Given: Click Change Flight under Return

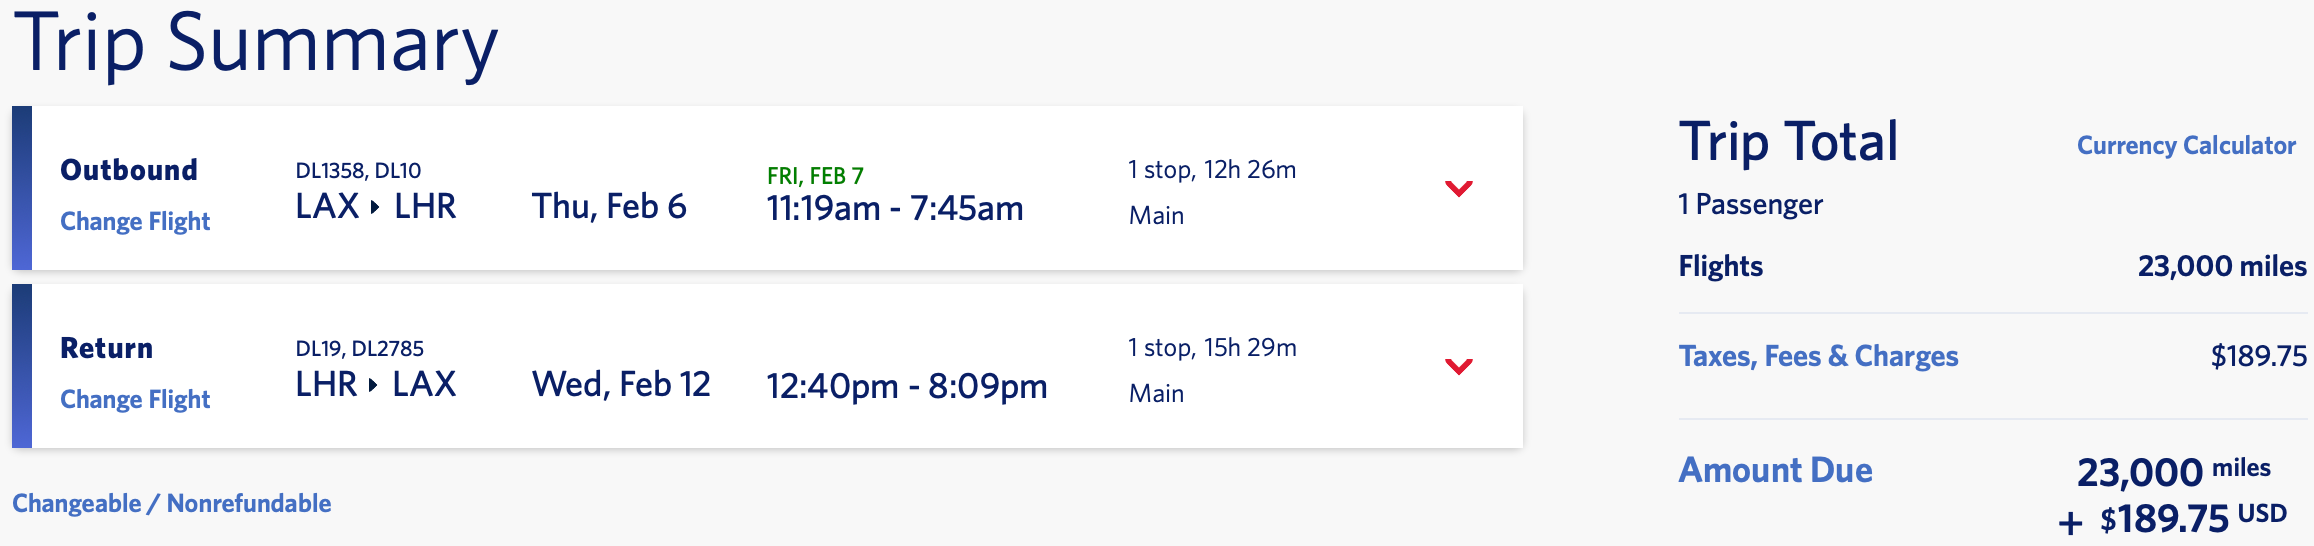Looking at the screenshot, I should pos(135,399).
